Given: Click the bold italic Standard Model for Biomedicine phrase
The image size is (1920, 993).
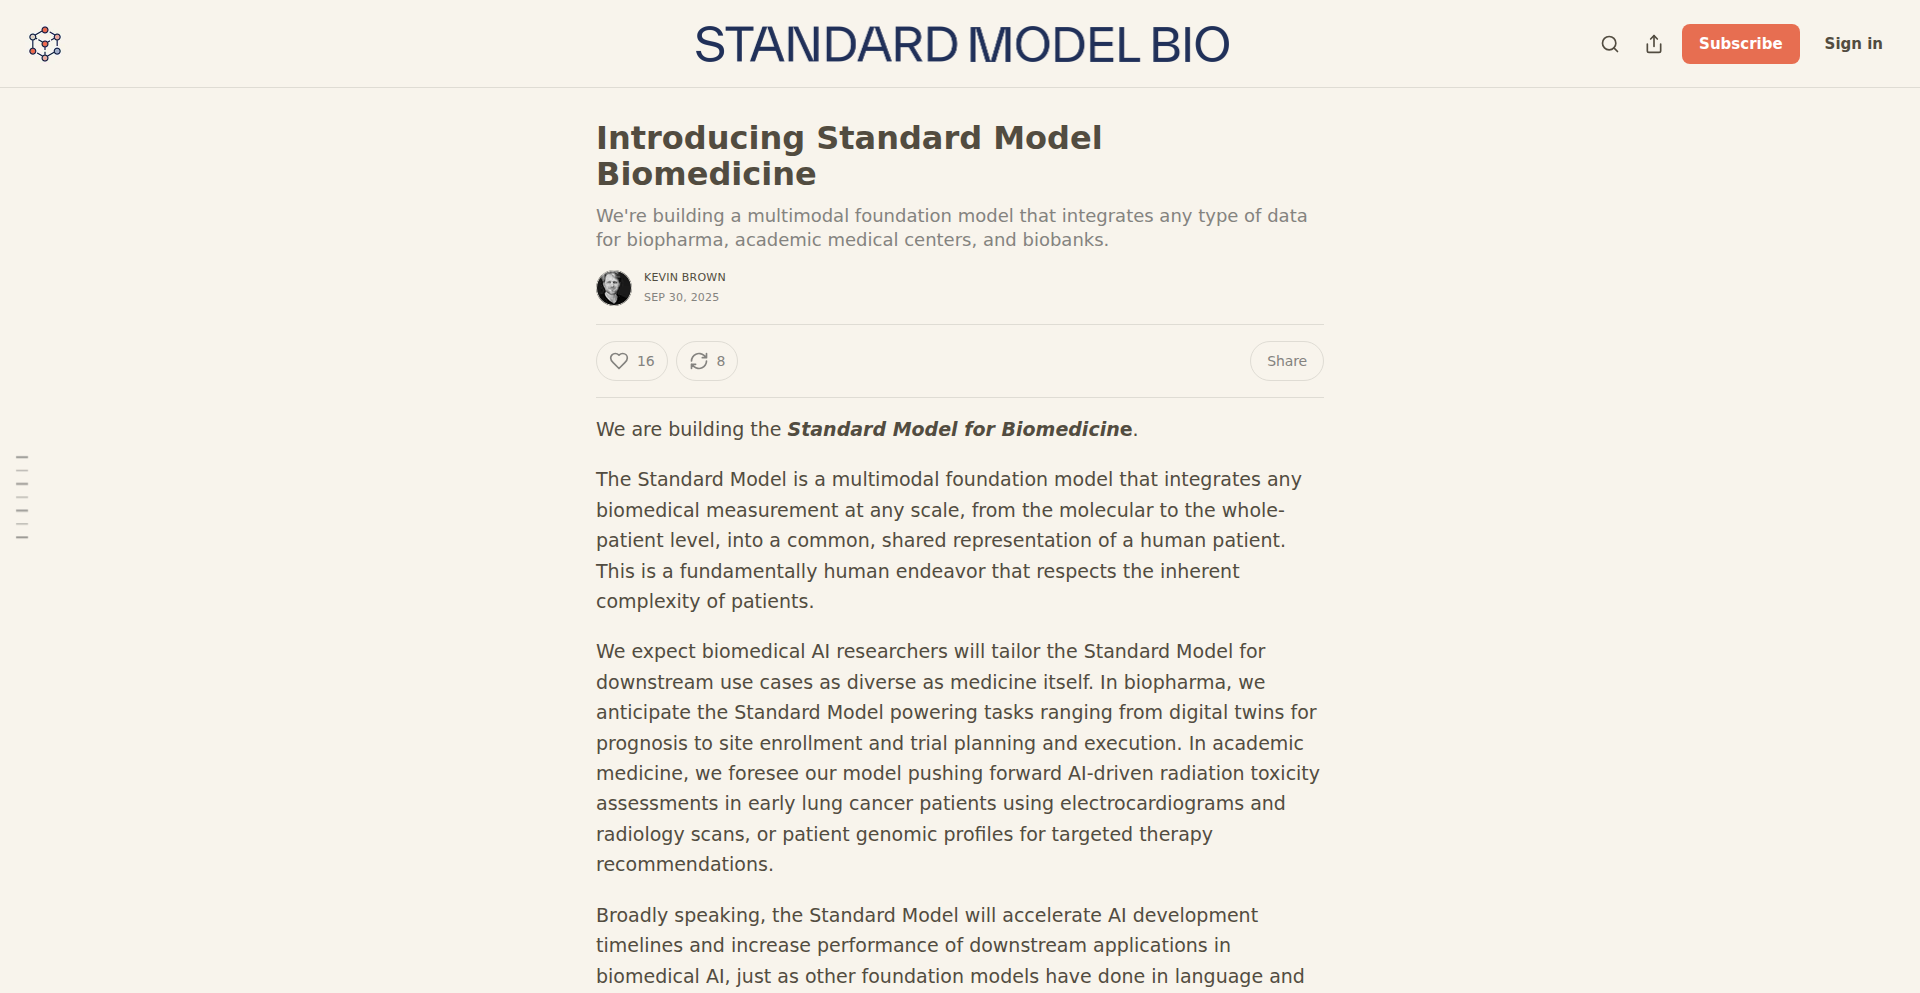Looking at the screenshot, I should 959,429.
